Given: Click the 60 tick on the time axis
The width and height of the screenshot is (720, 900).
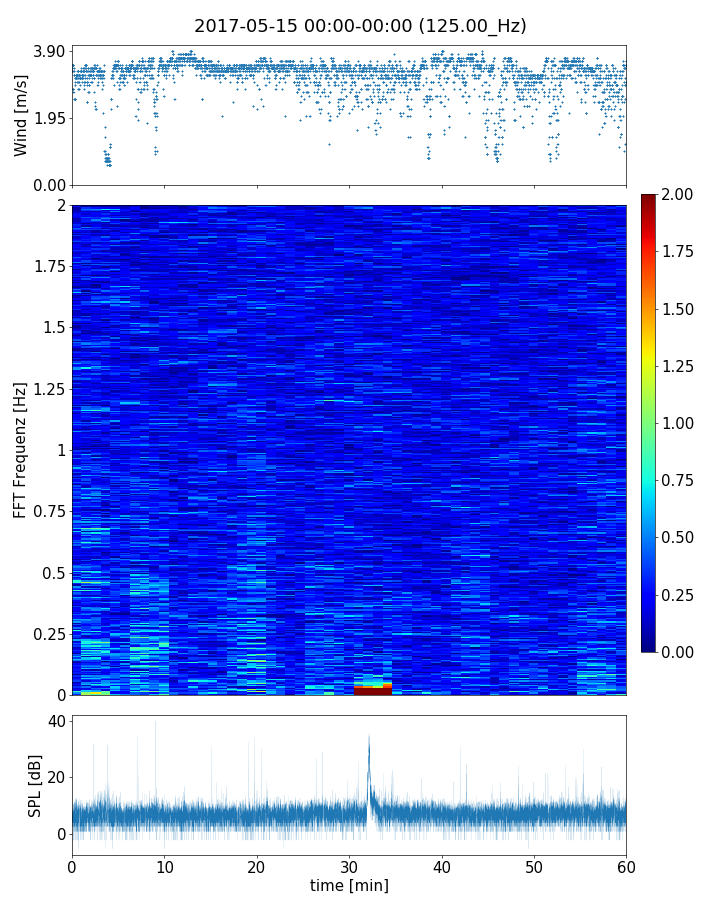Looking at the screenshot, I should pos(626,864).
